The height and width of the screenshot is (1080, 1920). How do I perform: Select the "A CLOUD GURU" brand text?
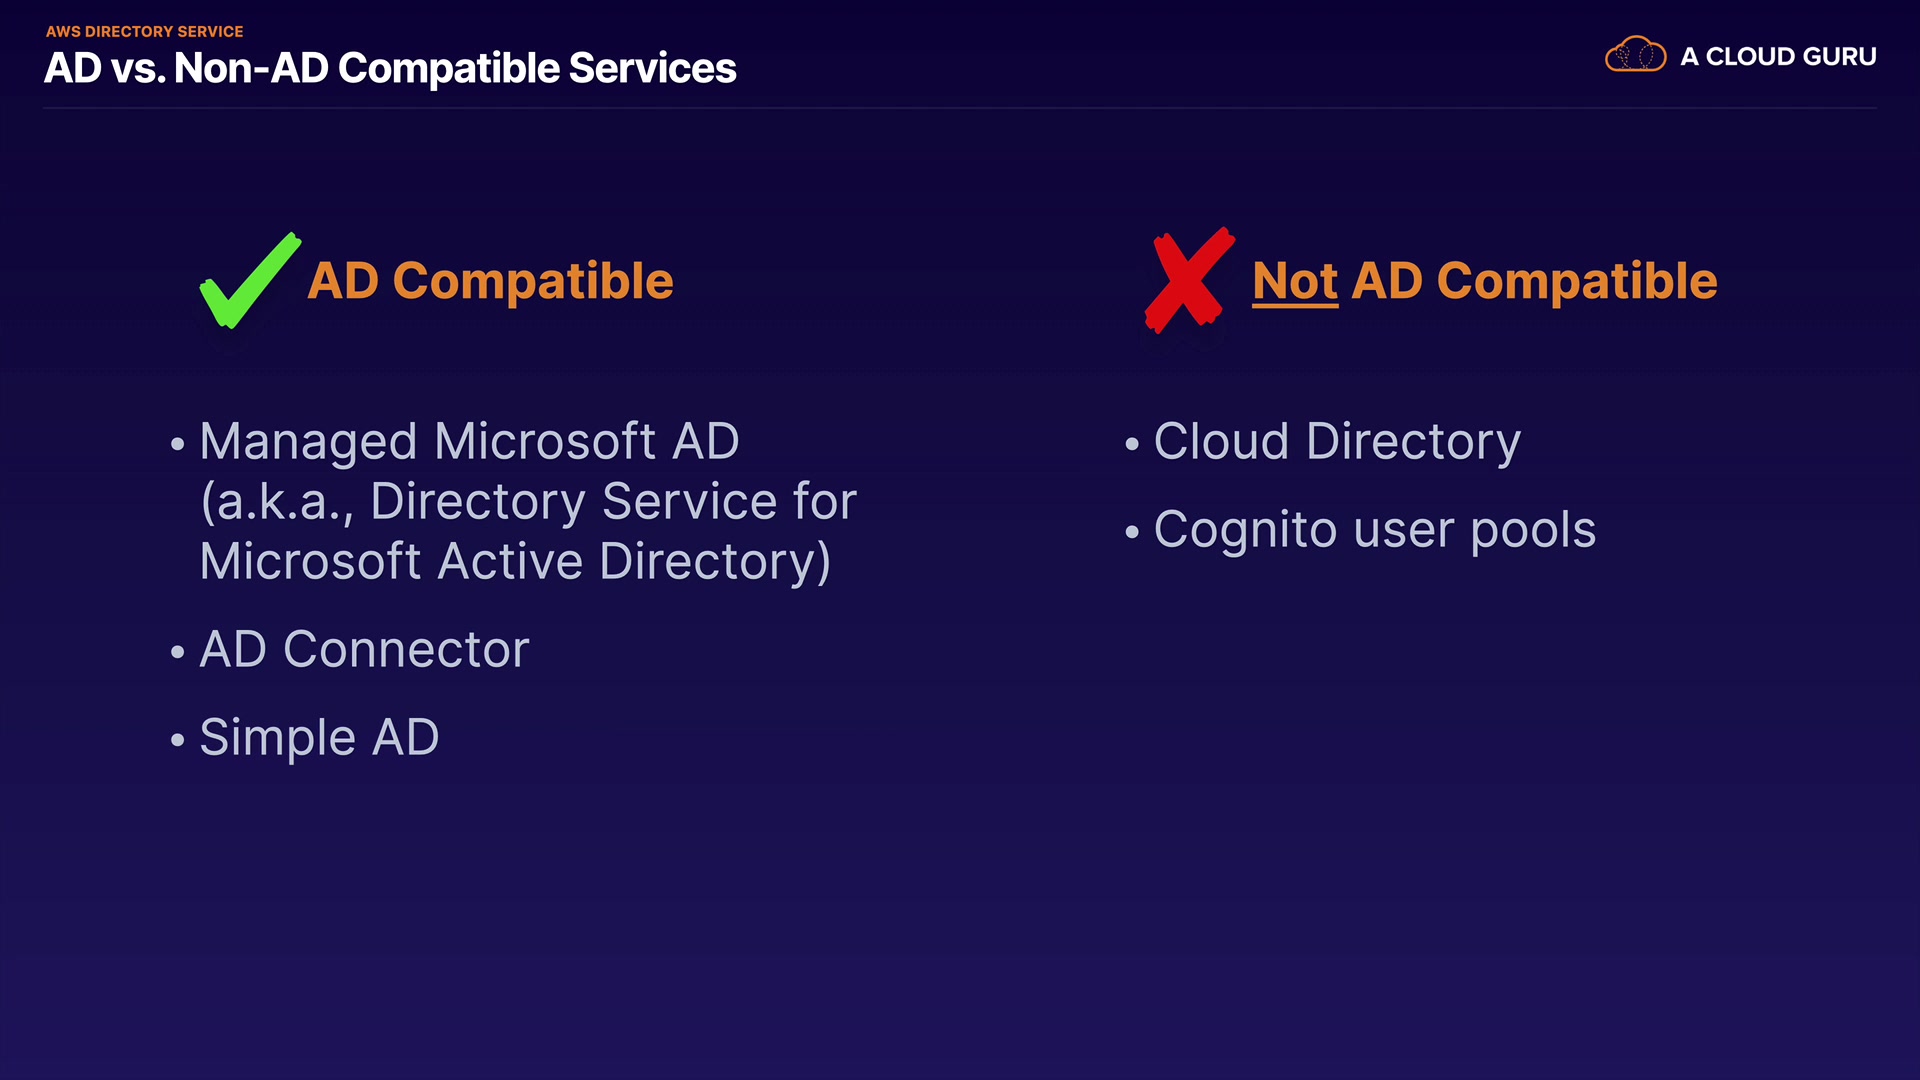(1778, 57)
